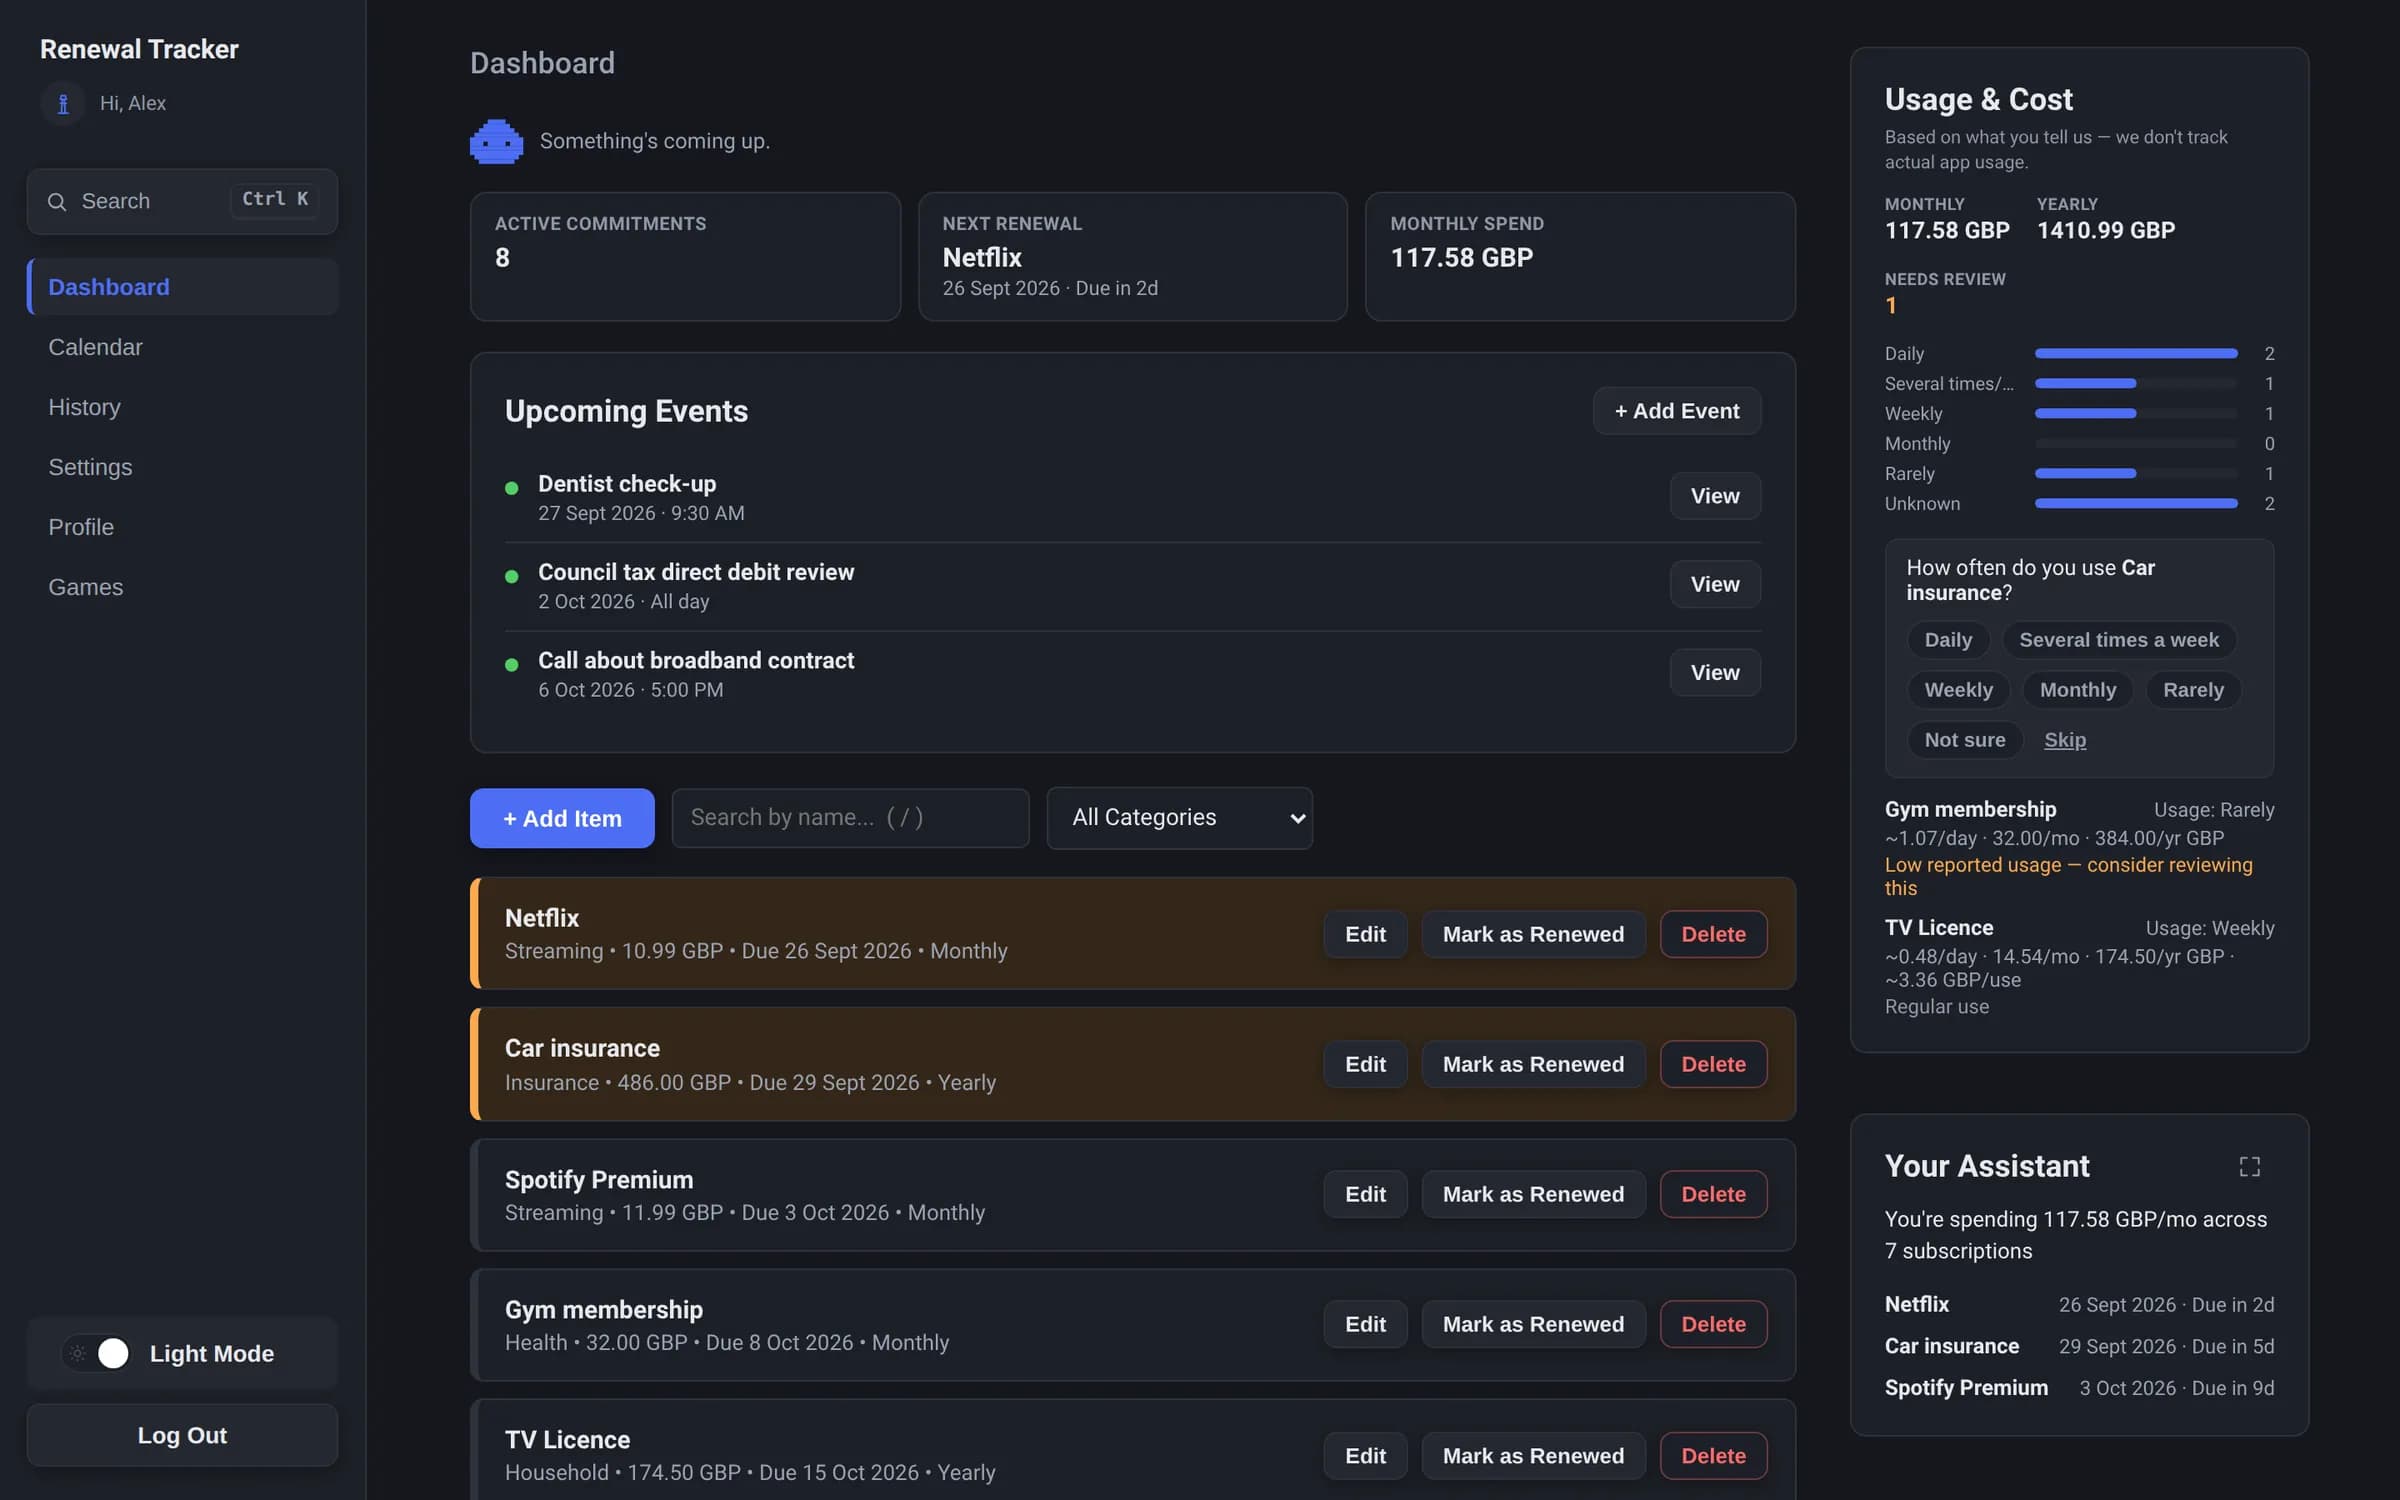Mark Car insurance as renewed

pyautogui.click(x=1533, y=1064)
